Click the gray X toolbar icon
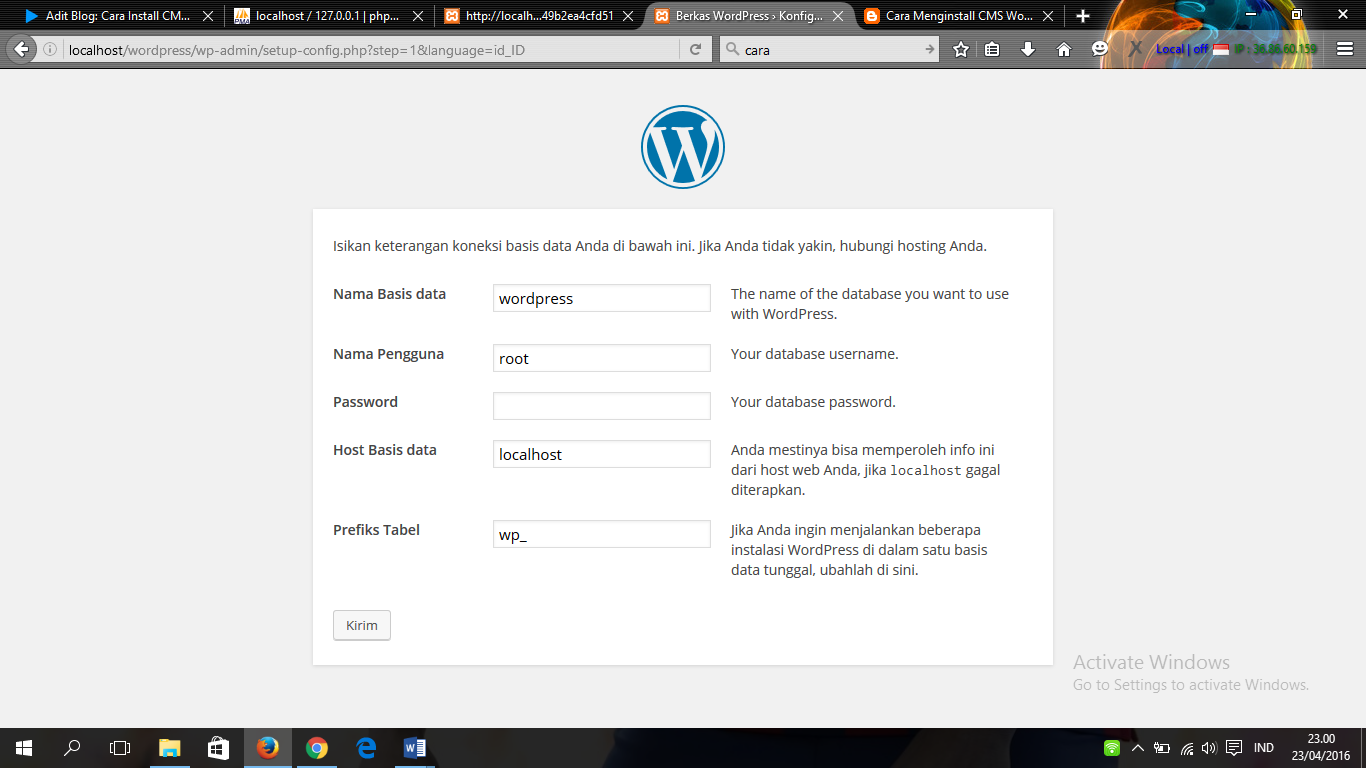The image size is (1366, 768). (x=1136, y=48)
